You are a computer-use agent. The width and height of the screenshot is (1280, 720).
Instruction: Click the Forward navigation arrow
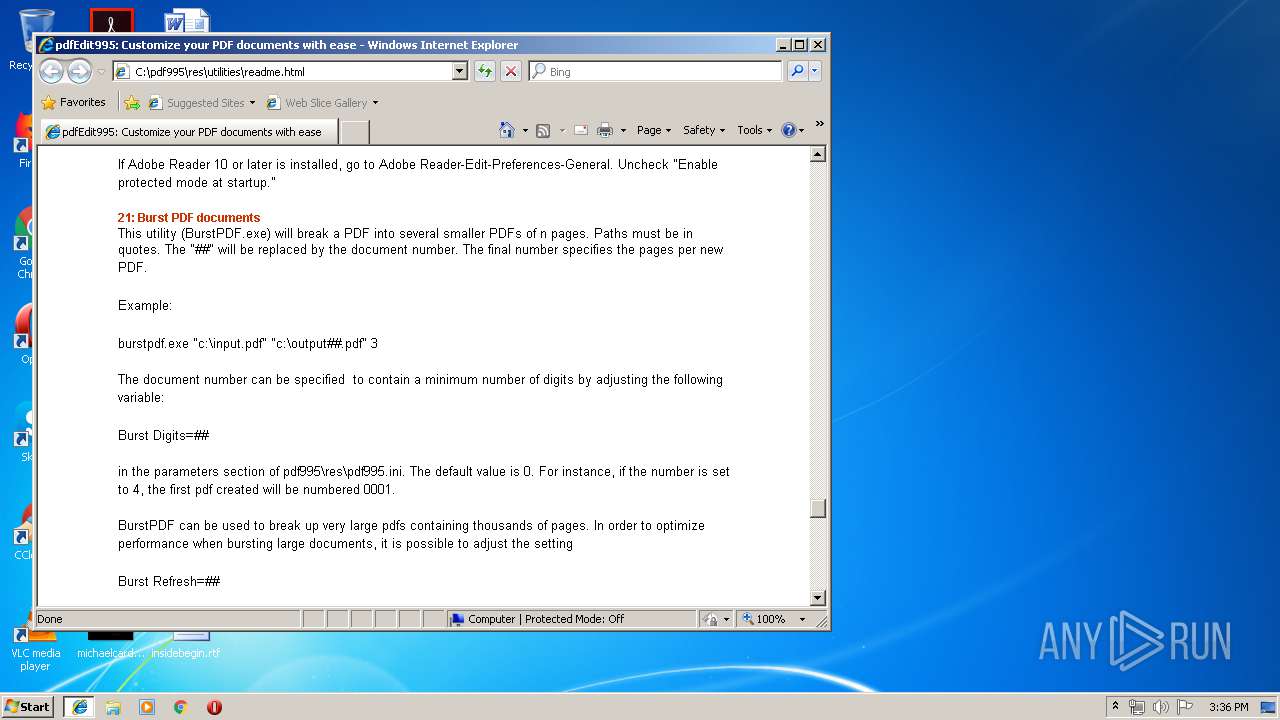[x=79, y=71]
